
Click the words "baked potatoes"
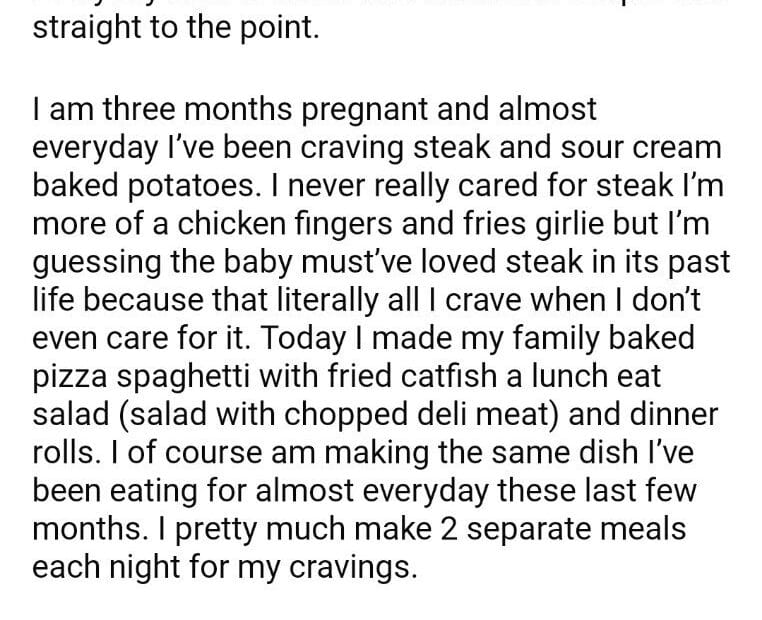[141, 185]
